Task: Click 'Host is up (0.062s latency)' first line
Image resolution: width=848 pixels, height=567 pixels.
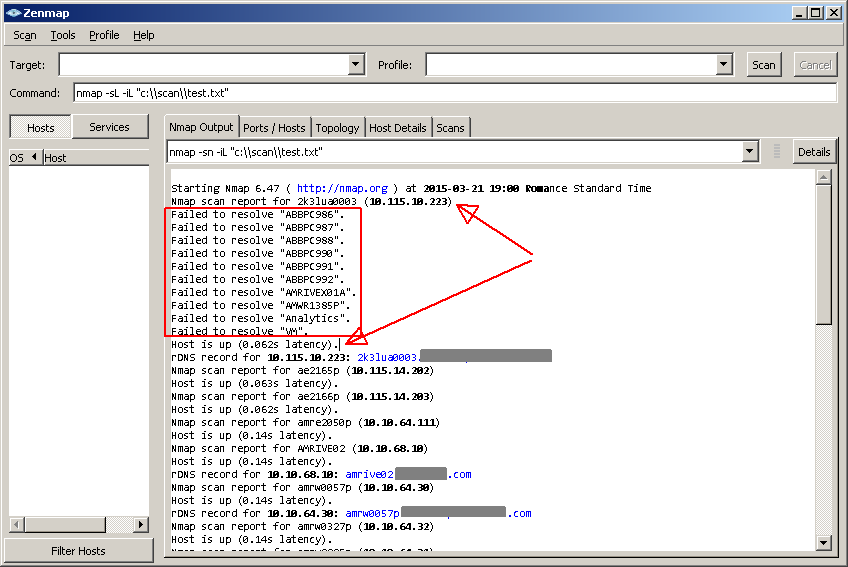Action: click(255, 345)
